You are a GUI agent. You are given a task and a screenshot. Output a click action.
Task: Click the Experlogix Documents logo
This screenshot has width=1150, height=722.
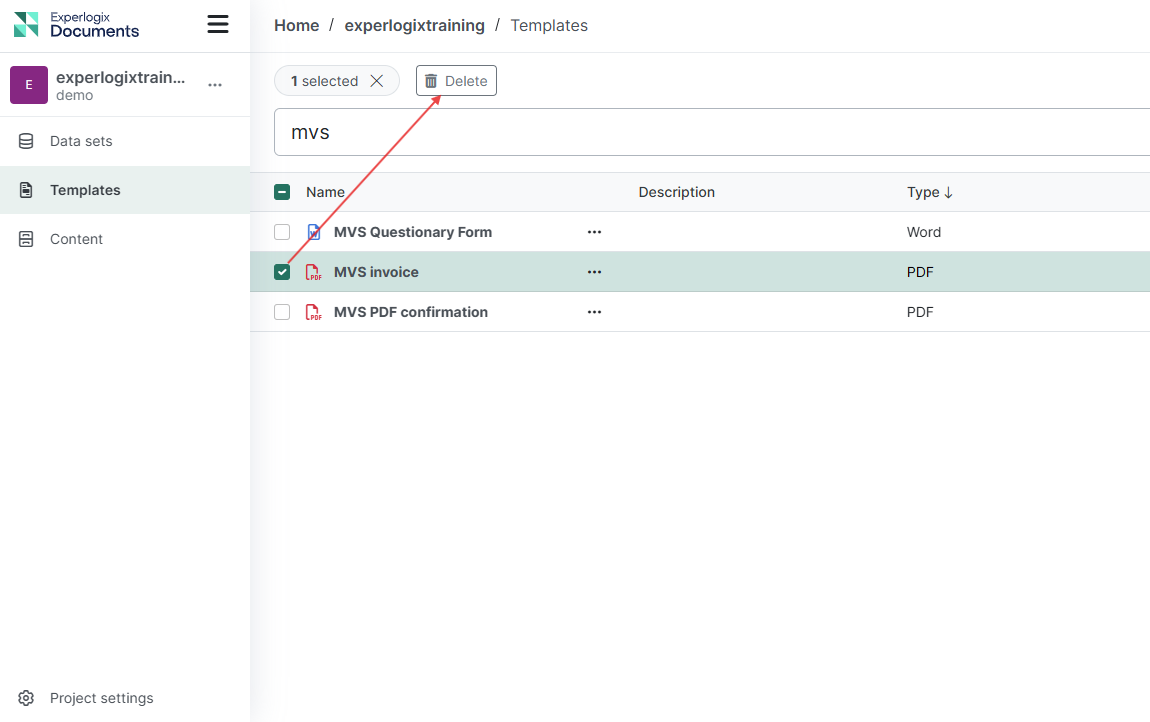[x=76, y=25]
